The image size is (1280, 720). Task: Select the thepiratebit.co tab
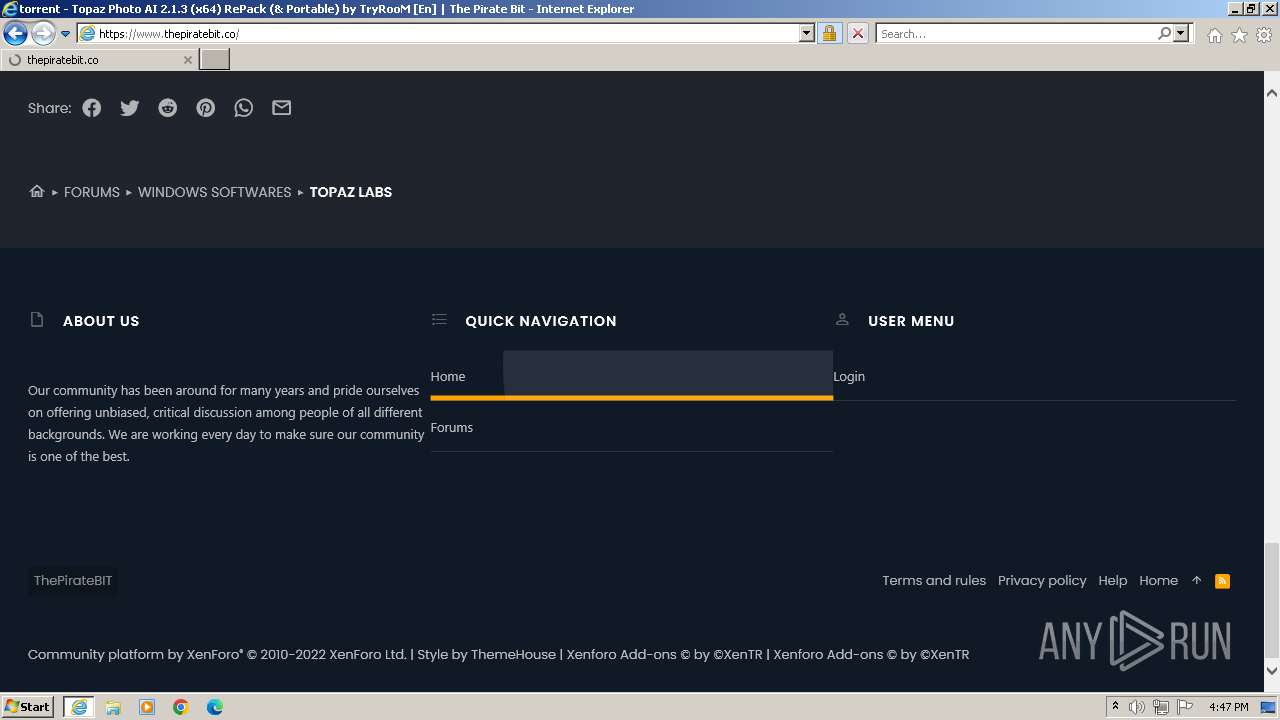tap(100, 60)
